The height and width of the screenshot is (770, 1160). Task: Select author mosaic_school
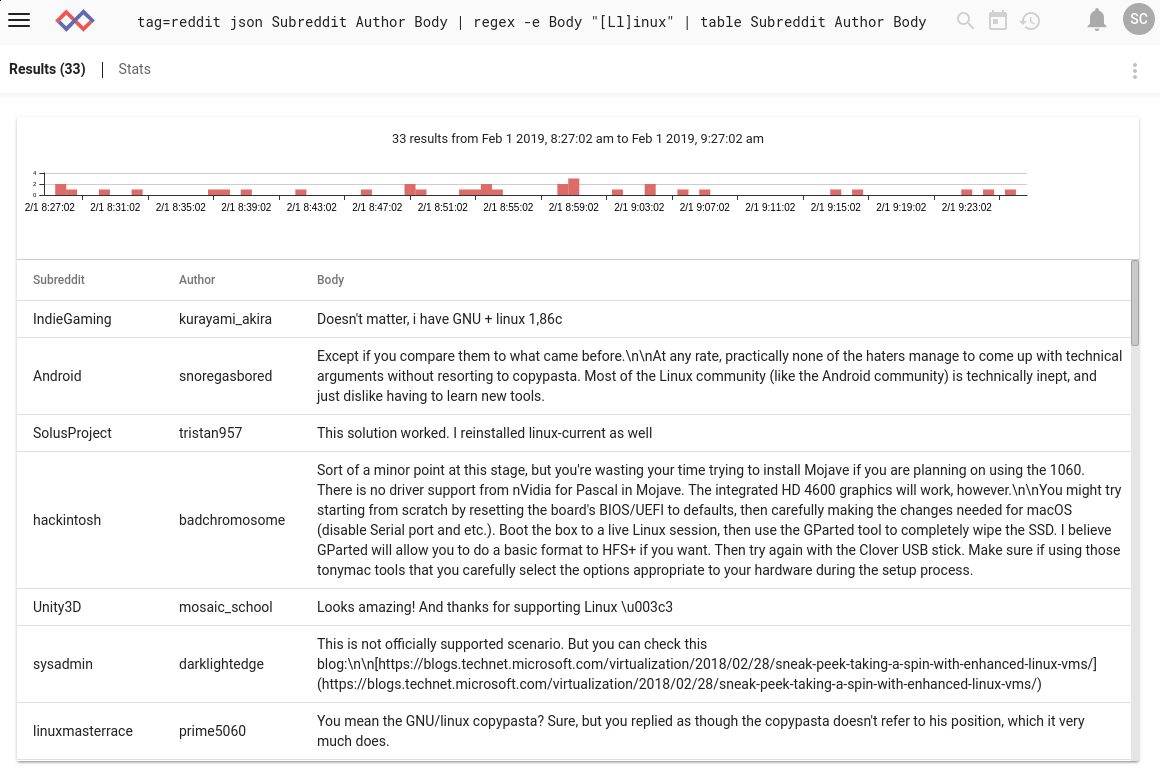[x=226, y=607]
